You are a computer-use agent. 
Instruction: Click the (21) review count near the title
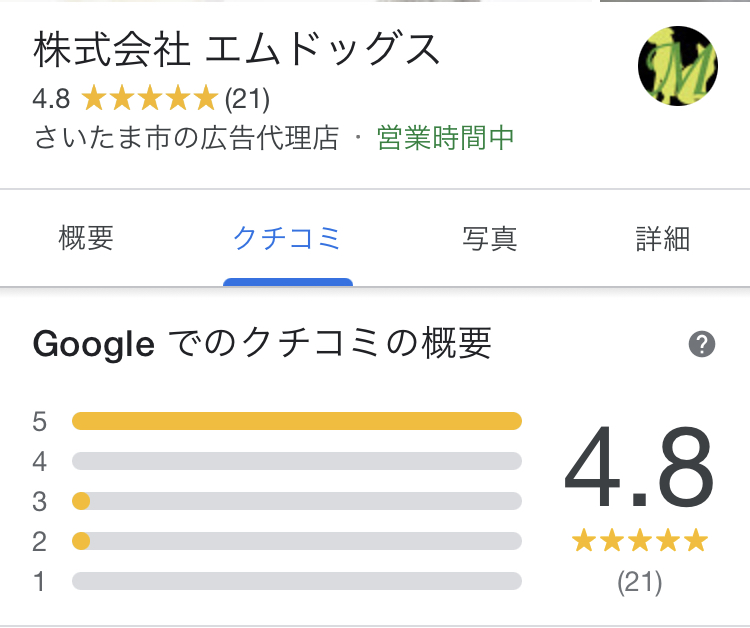(x=247, y=99)
